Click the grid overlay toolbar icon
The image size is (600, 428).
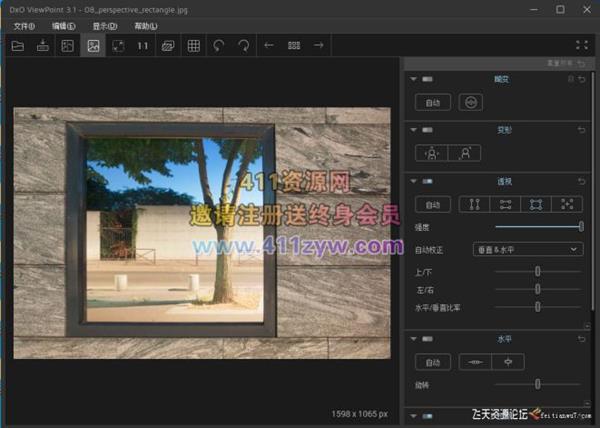pyautogui.click(x=194, y=46)
